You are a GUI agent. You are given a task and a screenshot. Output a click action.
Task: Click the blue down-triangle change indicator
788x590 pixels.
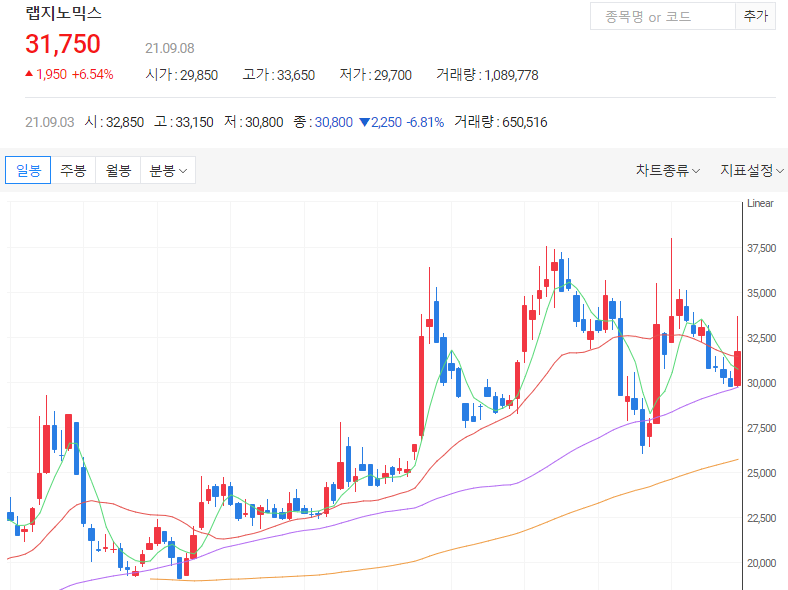point(365,122)
